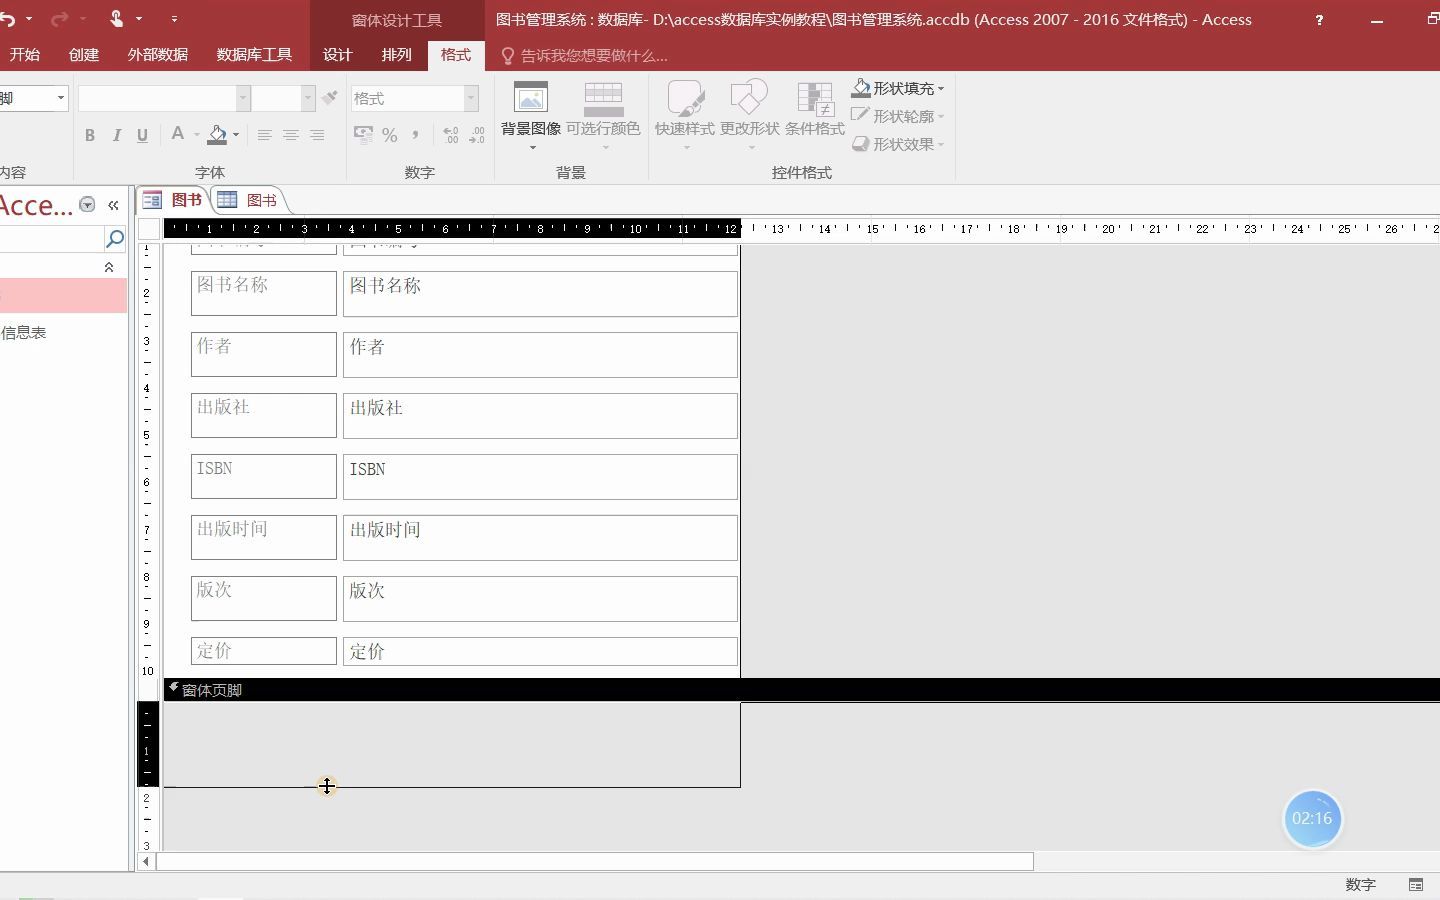Switch to the 设计 ribbon tab
This screenshot has height=900, width=1440.
(x=338, y=55)
